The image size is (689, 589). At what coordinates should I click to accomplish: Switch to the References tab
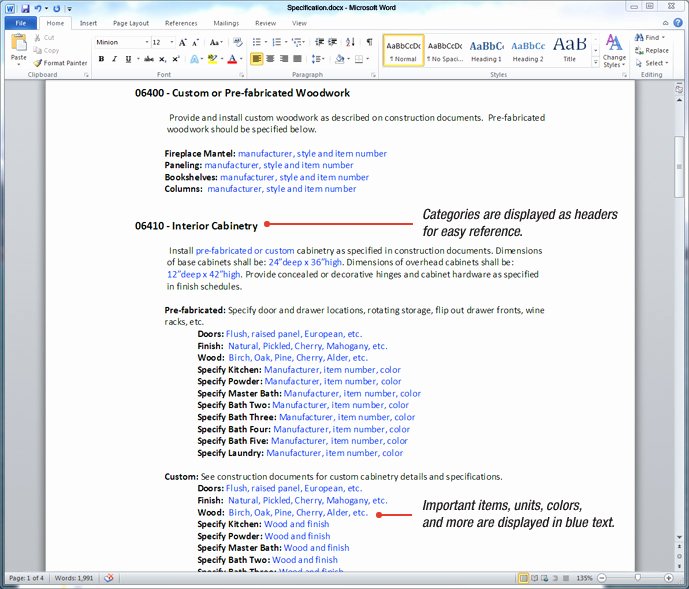point(181,23)
